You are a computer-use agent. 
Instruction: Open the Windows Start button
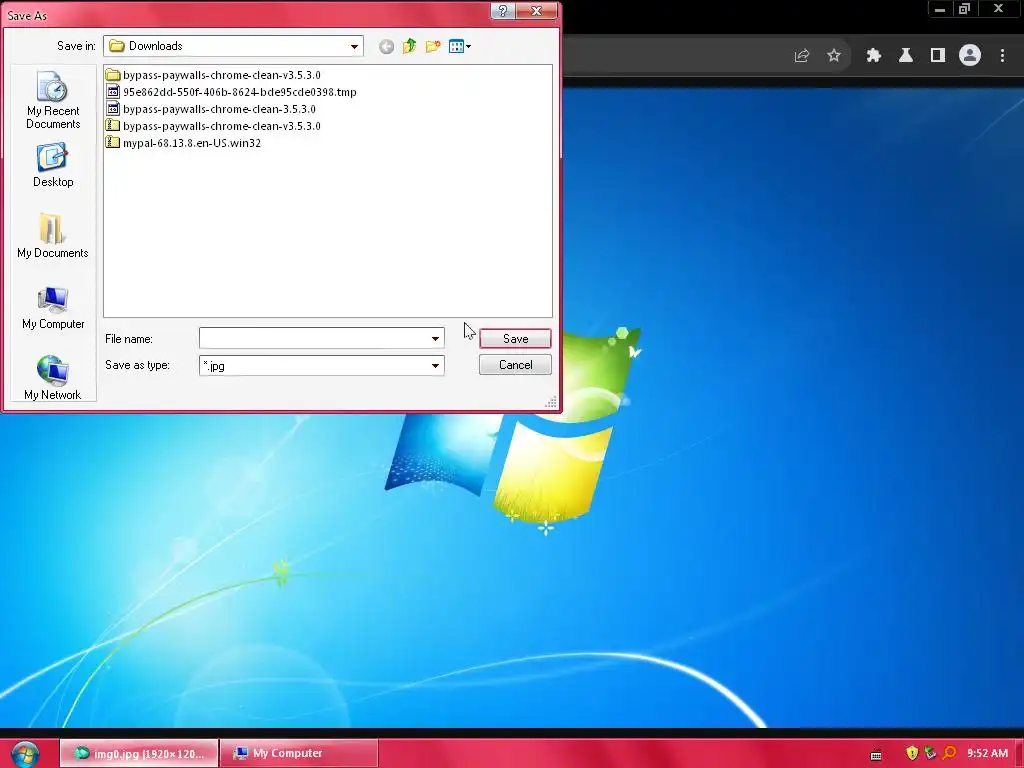[x=25, y=754]
